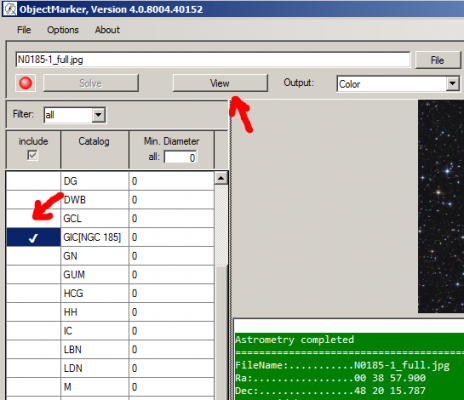Image resolution: width=464 pixels, height=400 pixels.
Task: Click the FileName log line
Action: (x=342, y=365)
